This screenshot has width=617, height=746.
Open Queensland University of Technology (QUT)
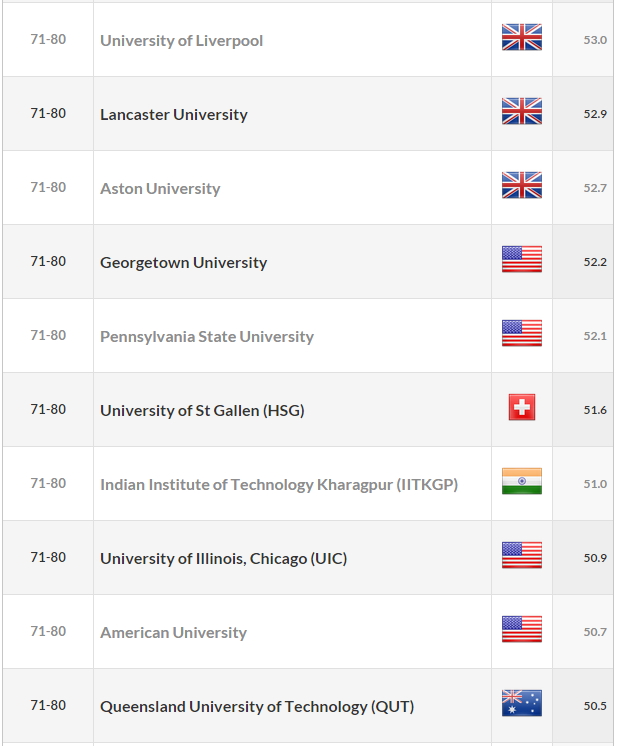click(x=257, y=707)
